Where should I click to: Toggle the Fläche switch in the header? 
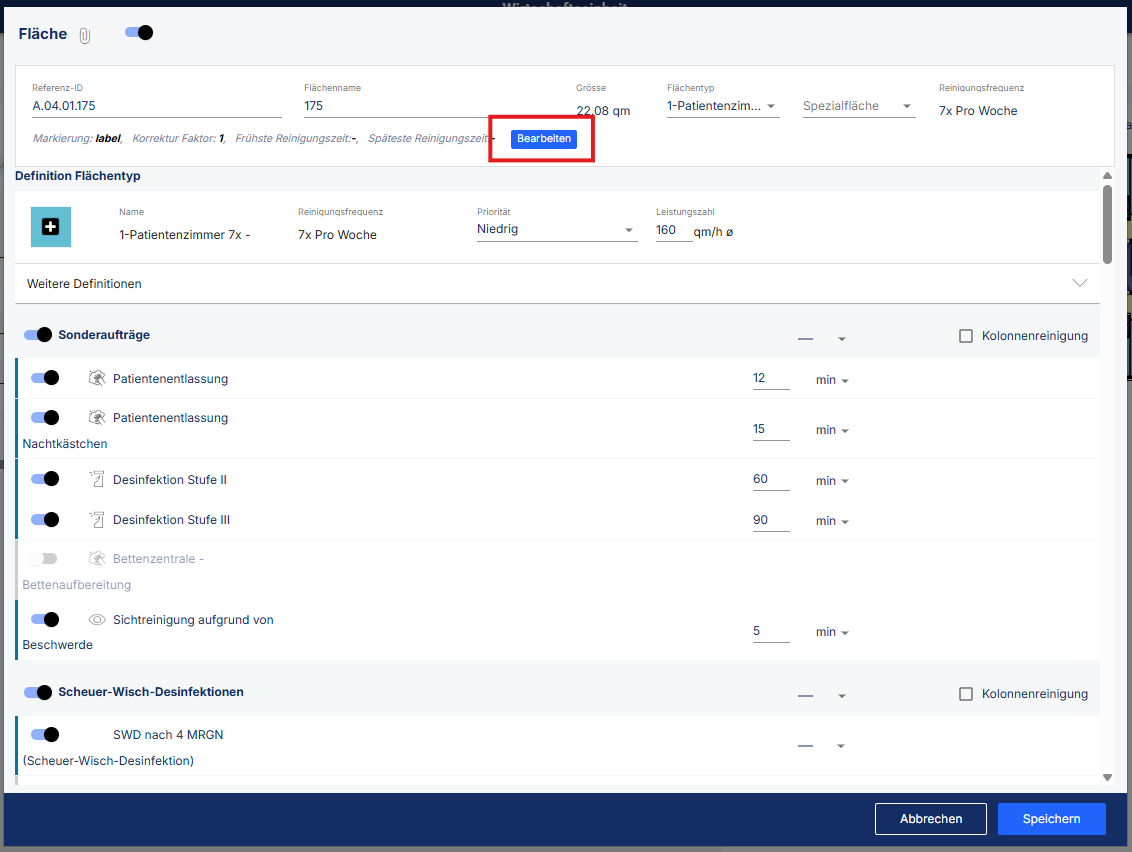click(x=139, y=33)
